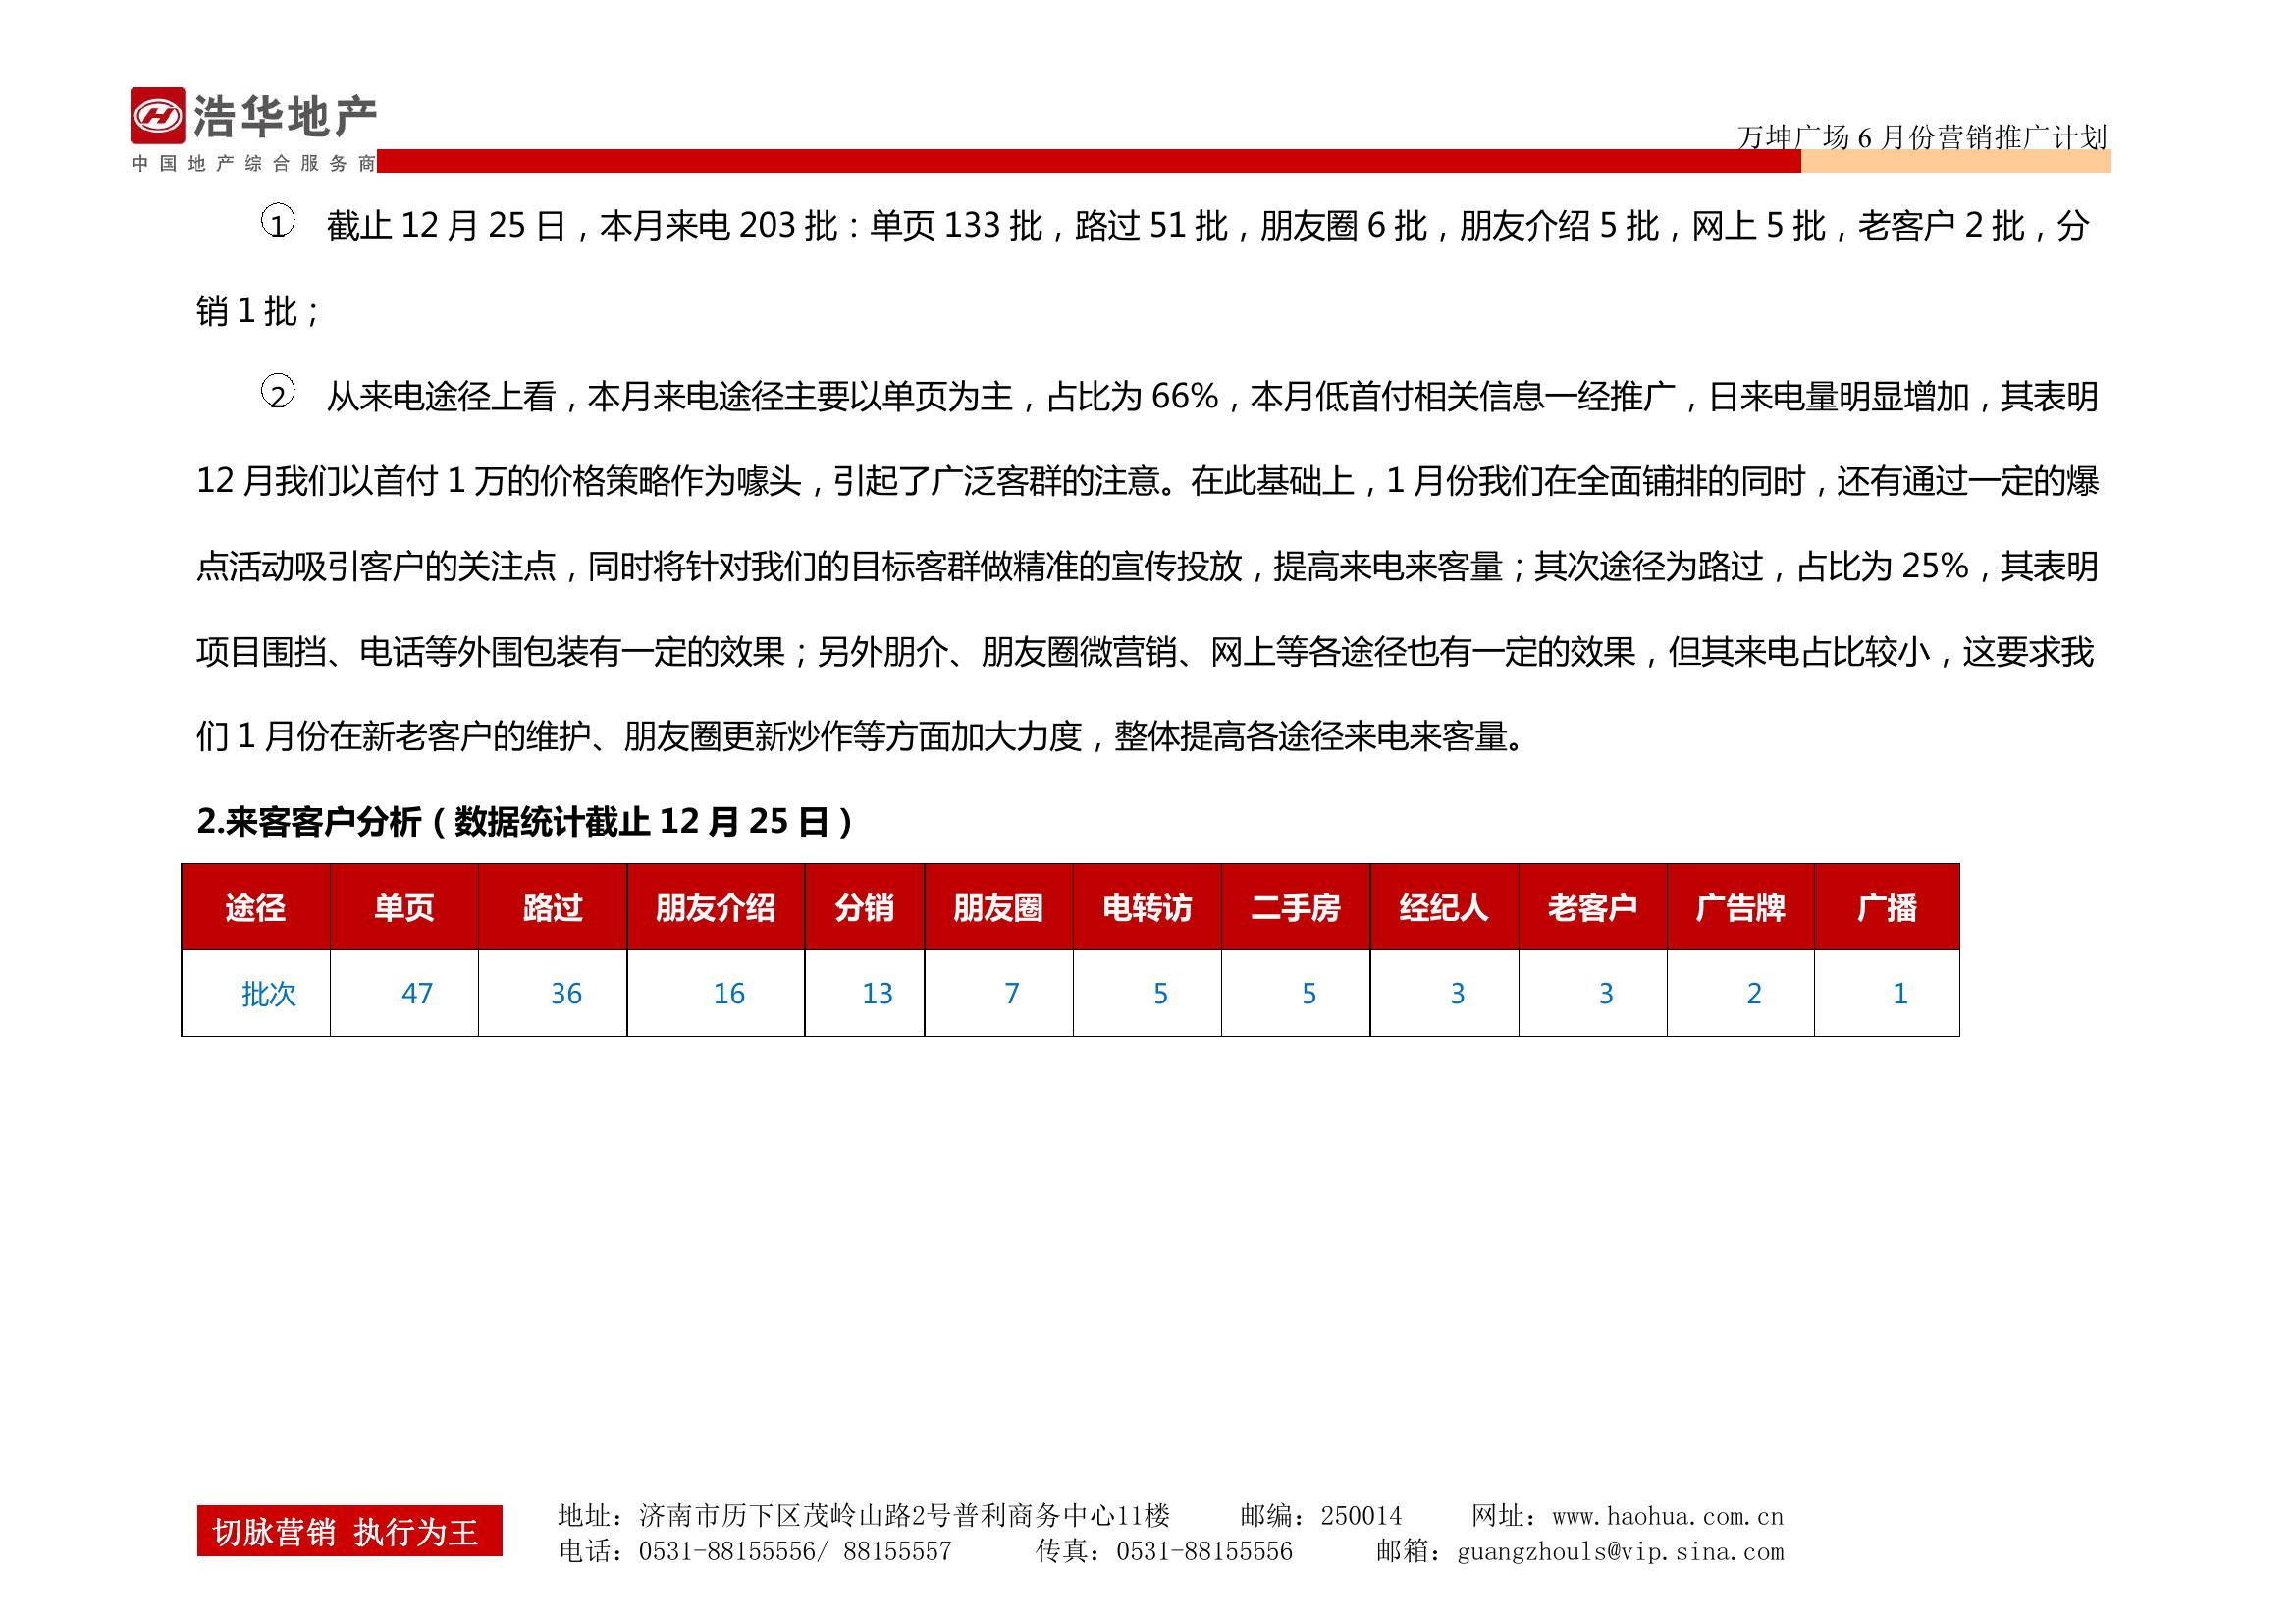This screenshot has width=2296, height=1624.
Task: Click the text 占比为66%
Action: (x=1132, y=396)
